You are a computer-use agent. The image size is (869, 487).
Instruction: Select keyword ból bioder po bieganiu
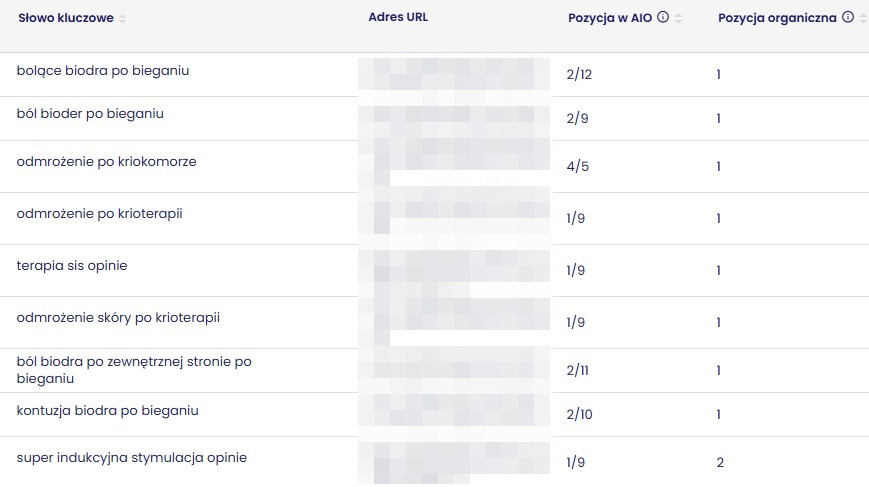pyautogui.click(x=90, y=114)
